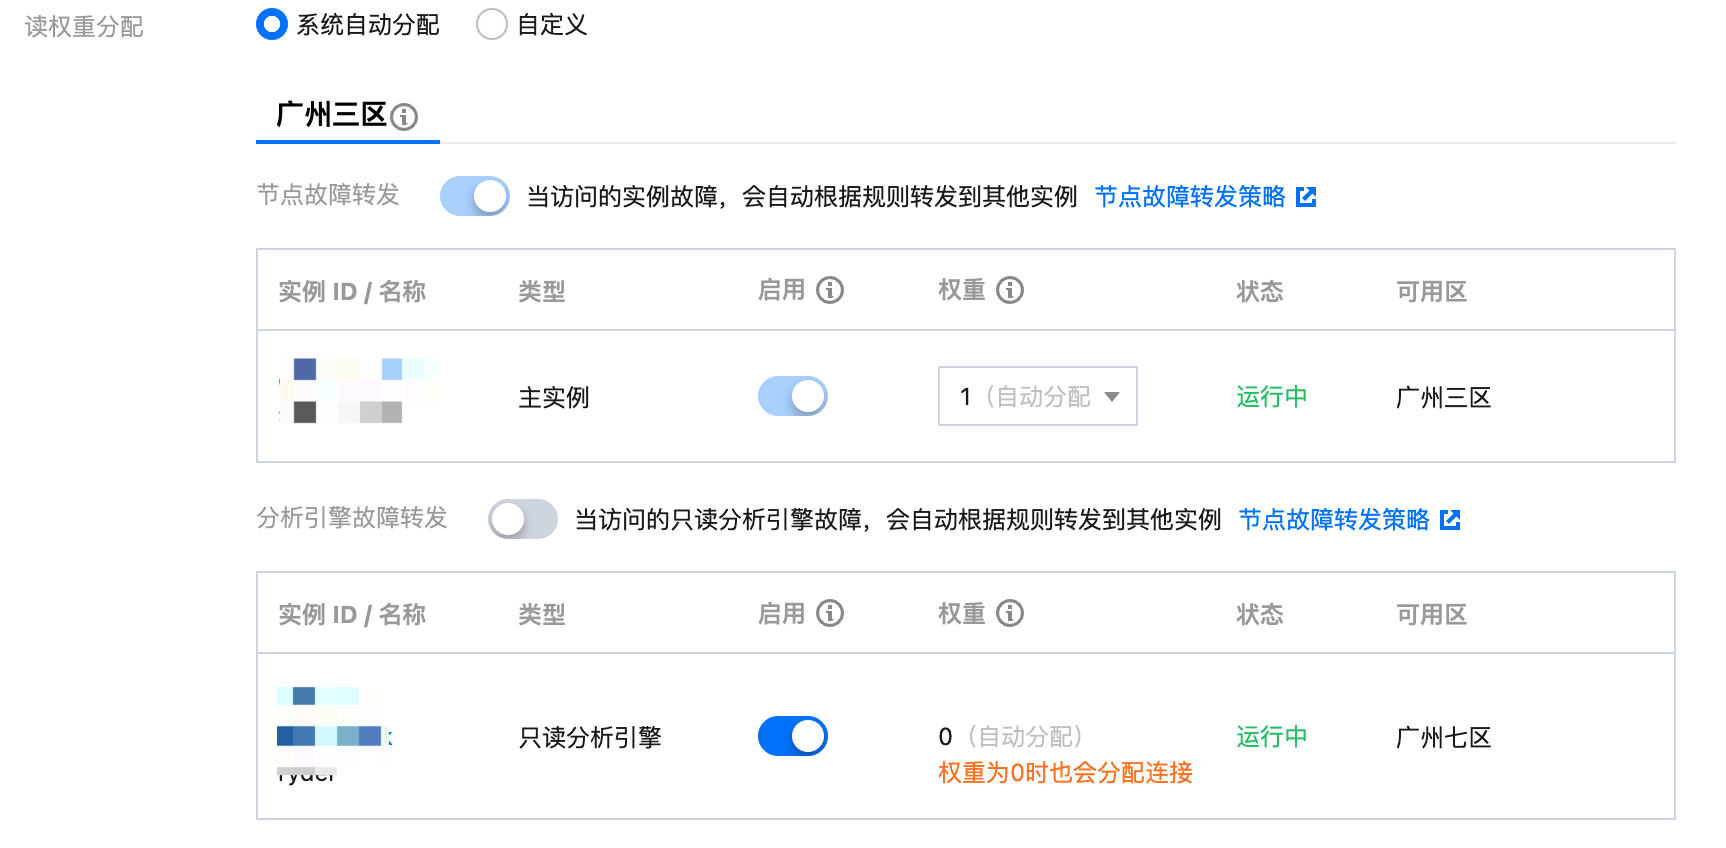
Task: Select 自定义 radio option
Action: [492, 24]
